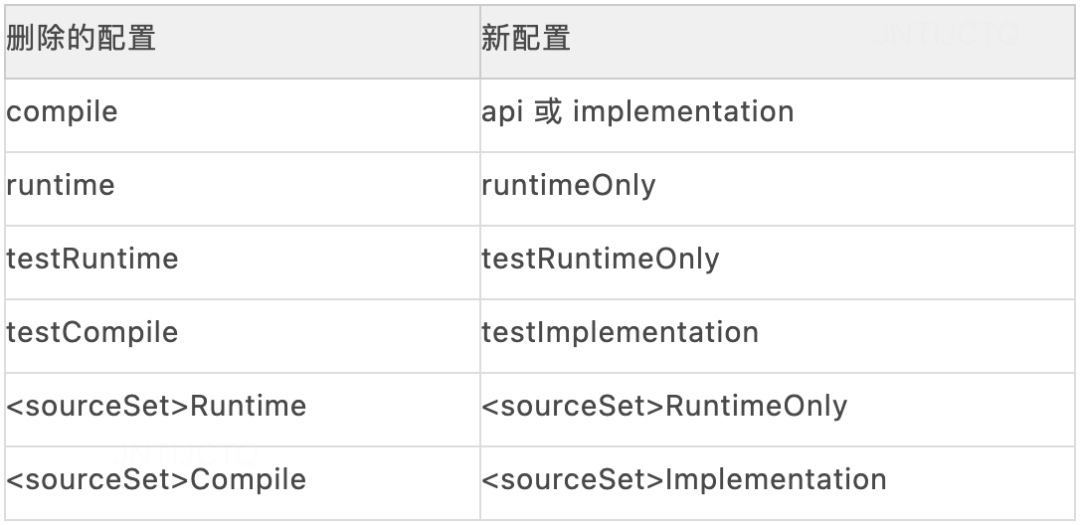
Task: Click the word 'api' in the table
Action: point(503,111)
